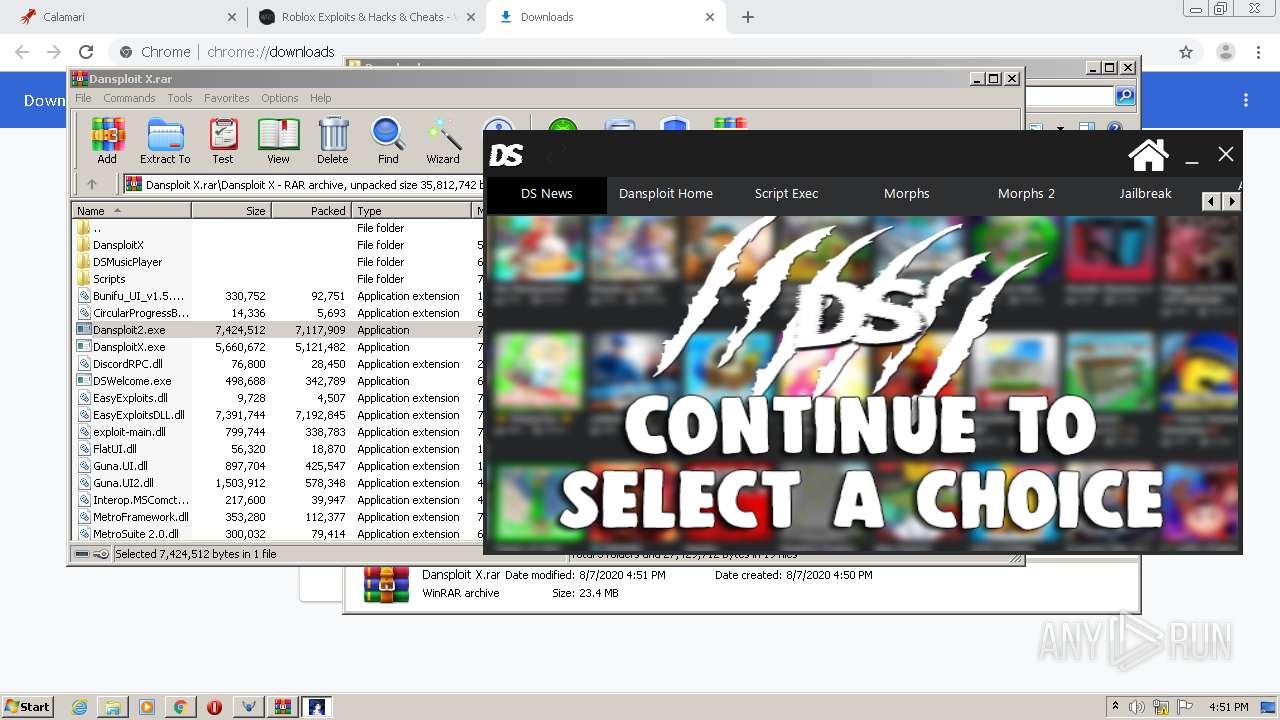
Task: Select MetroFramework.dll file
Action: (277, 517)
